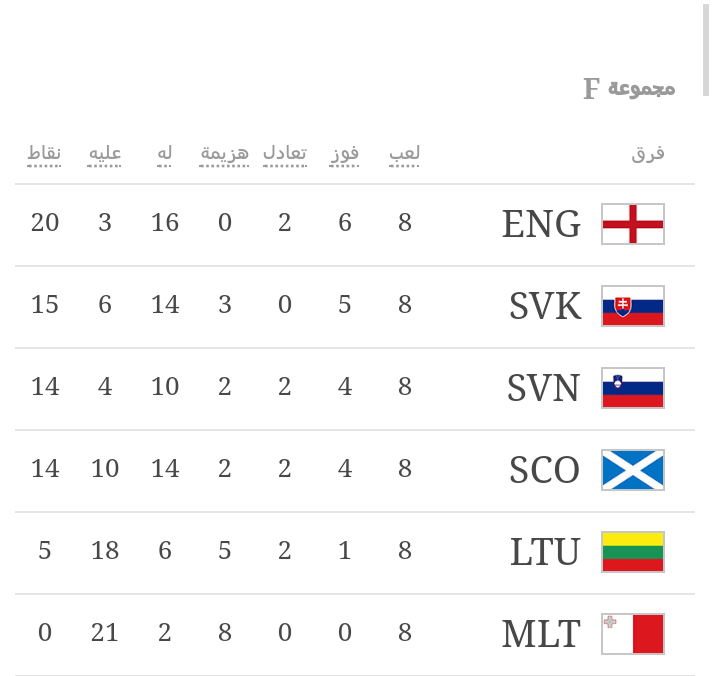This screenshot has height=676, width=713.
Task: Select the SCO team name
Action: coord(544,470)
